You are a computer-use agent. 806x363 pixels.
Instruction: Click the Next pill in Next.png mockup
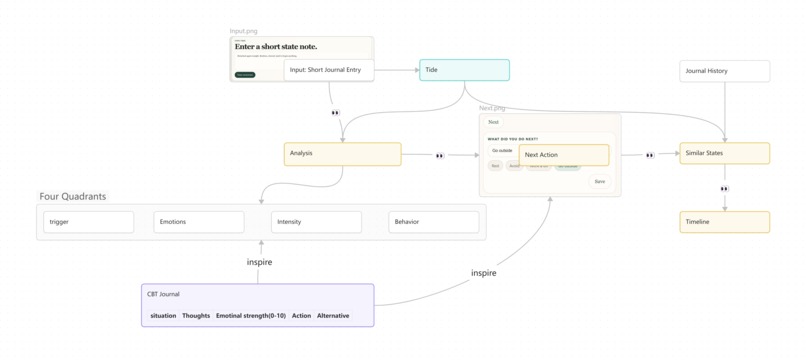(493, 122)
